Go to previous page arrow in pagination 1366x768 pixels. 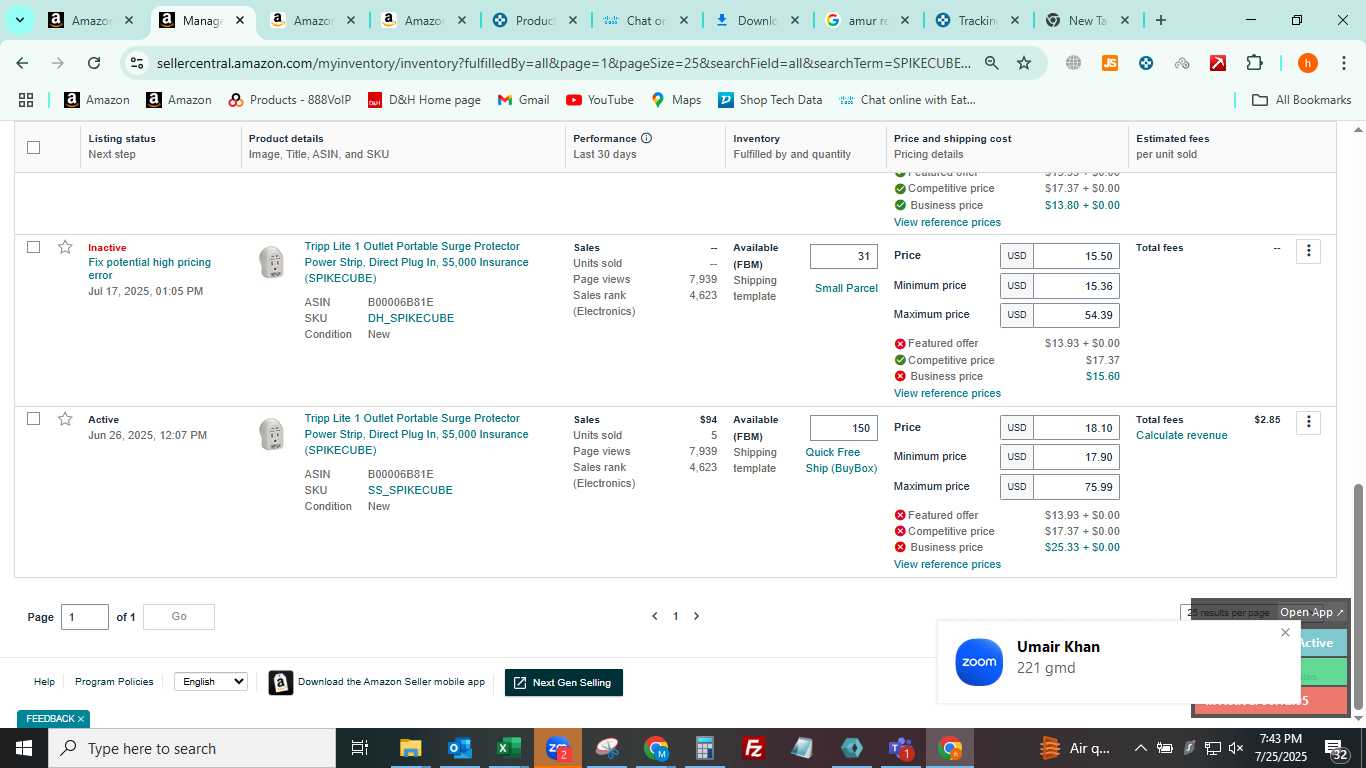coord(655,616)
